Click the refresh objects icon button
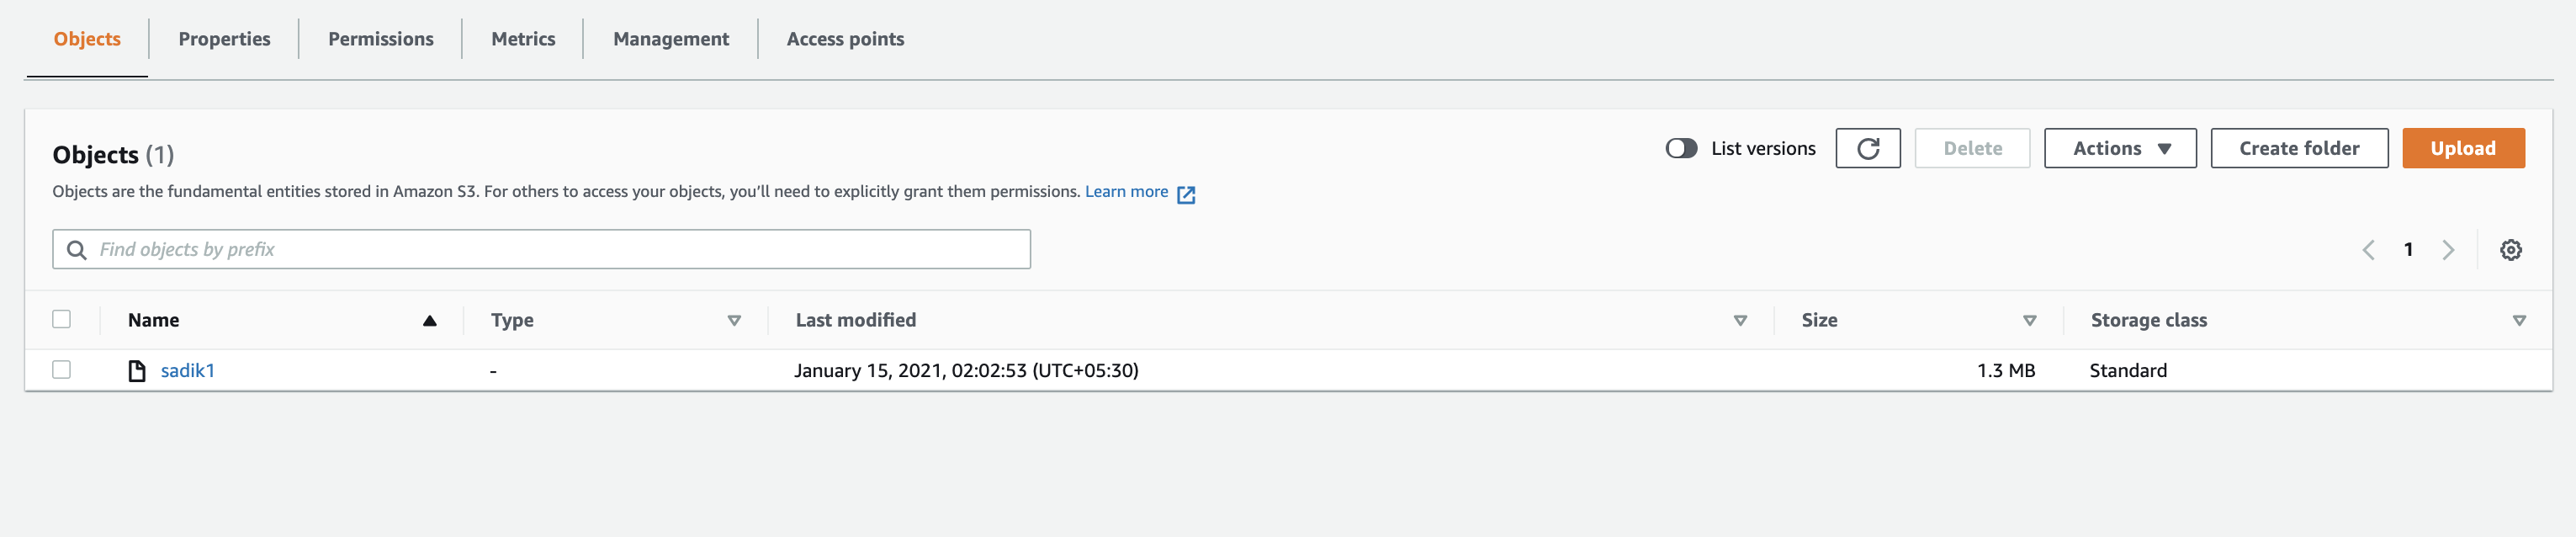 (1867, 148)
